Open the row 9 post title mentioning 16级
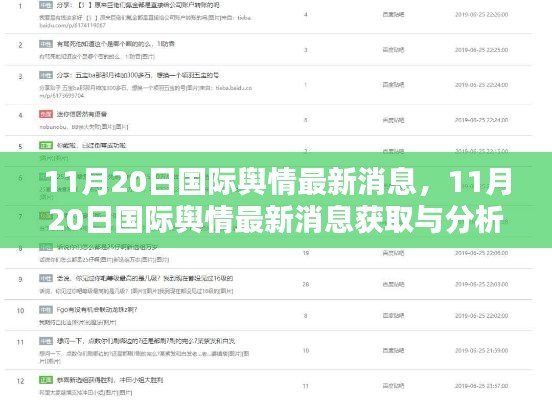Viewport: 552px width, 400px height. click(x=145, y=278)
